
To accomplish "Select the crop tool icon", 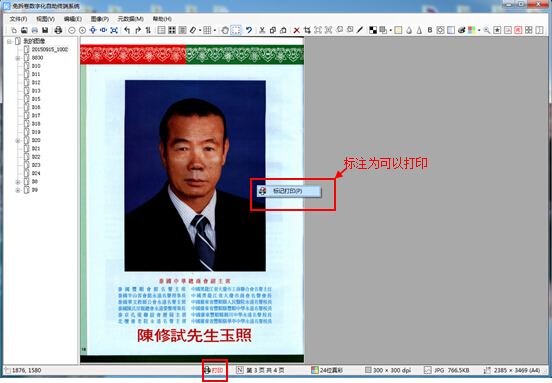I will [307, 31].
